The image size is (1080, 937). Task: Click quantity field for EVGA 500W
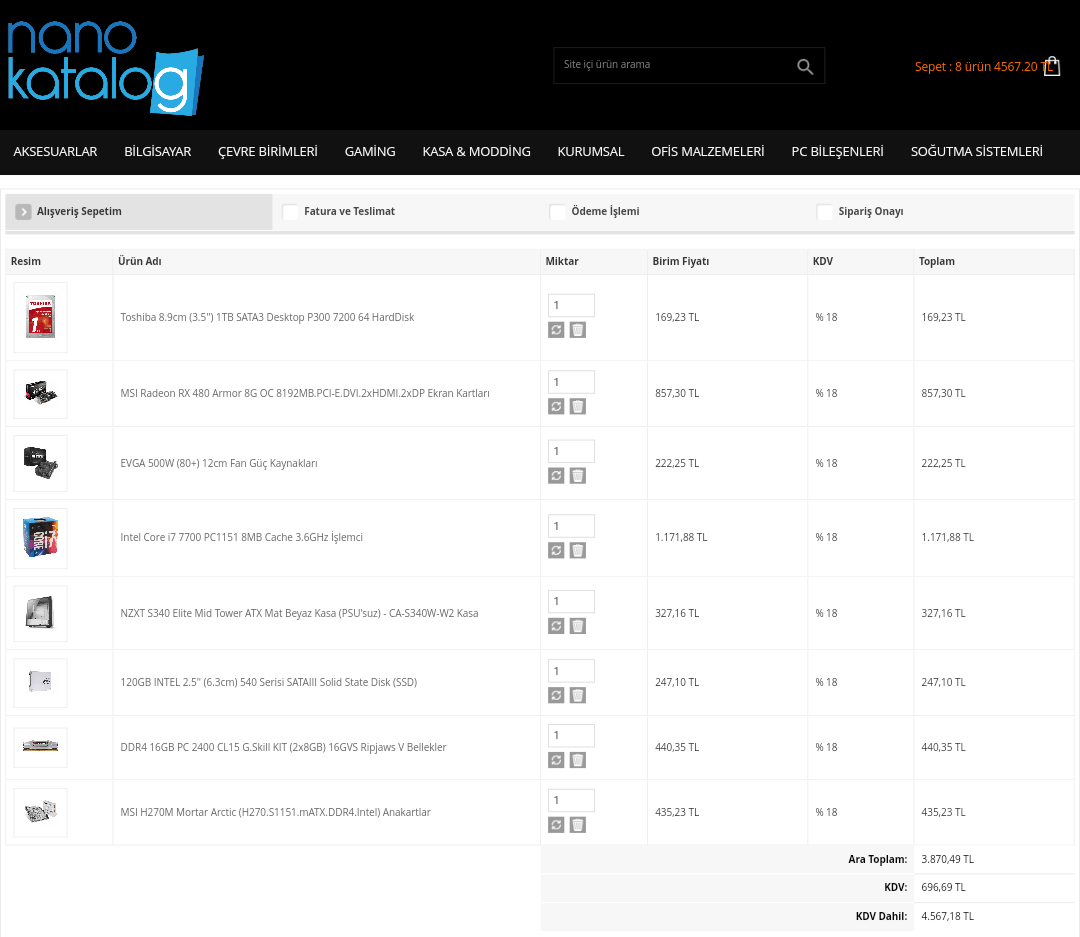pyautogui.click(x=571, y=451)
